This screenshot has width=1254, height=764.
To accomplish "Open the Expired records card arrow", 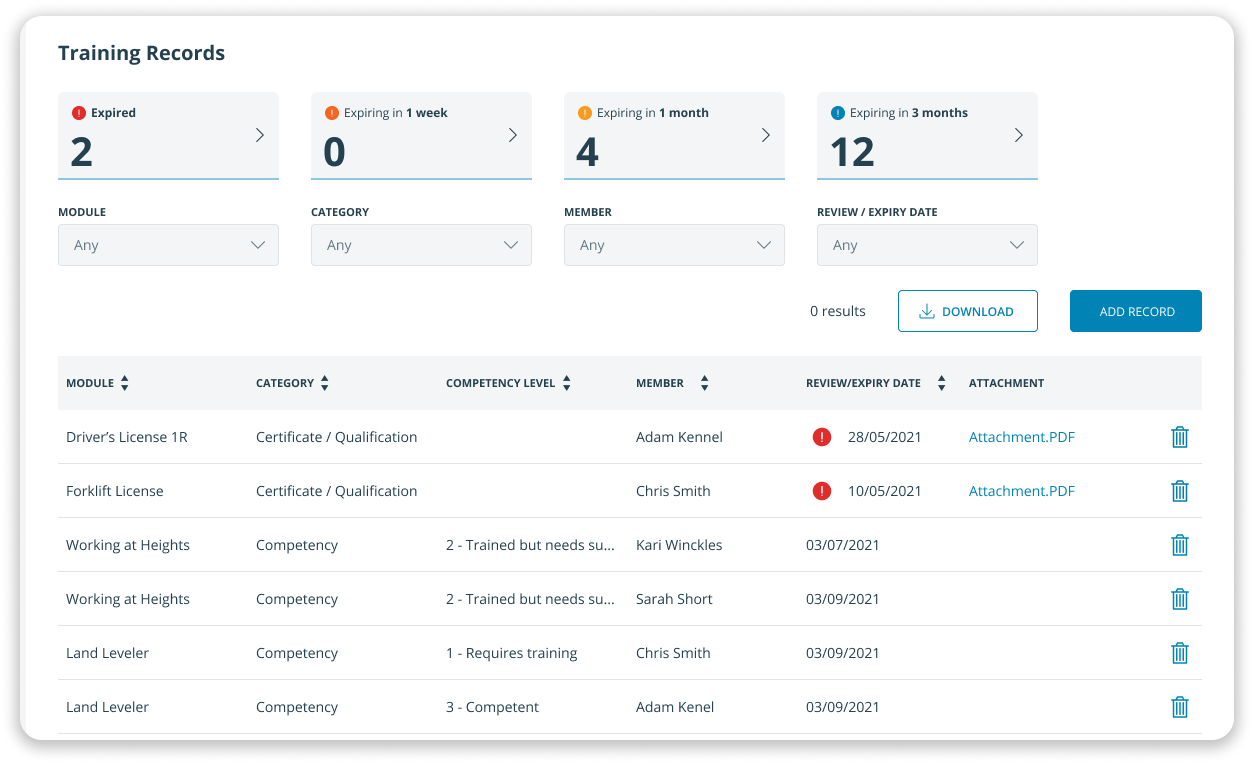I will point(260,135).
